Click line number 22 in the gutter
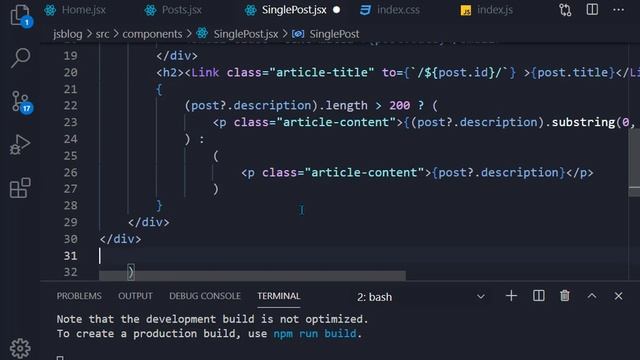 click(x=70, y=105)
